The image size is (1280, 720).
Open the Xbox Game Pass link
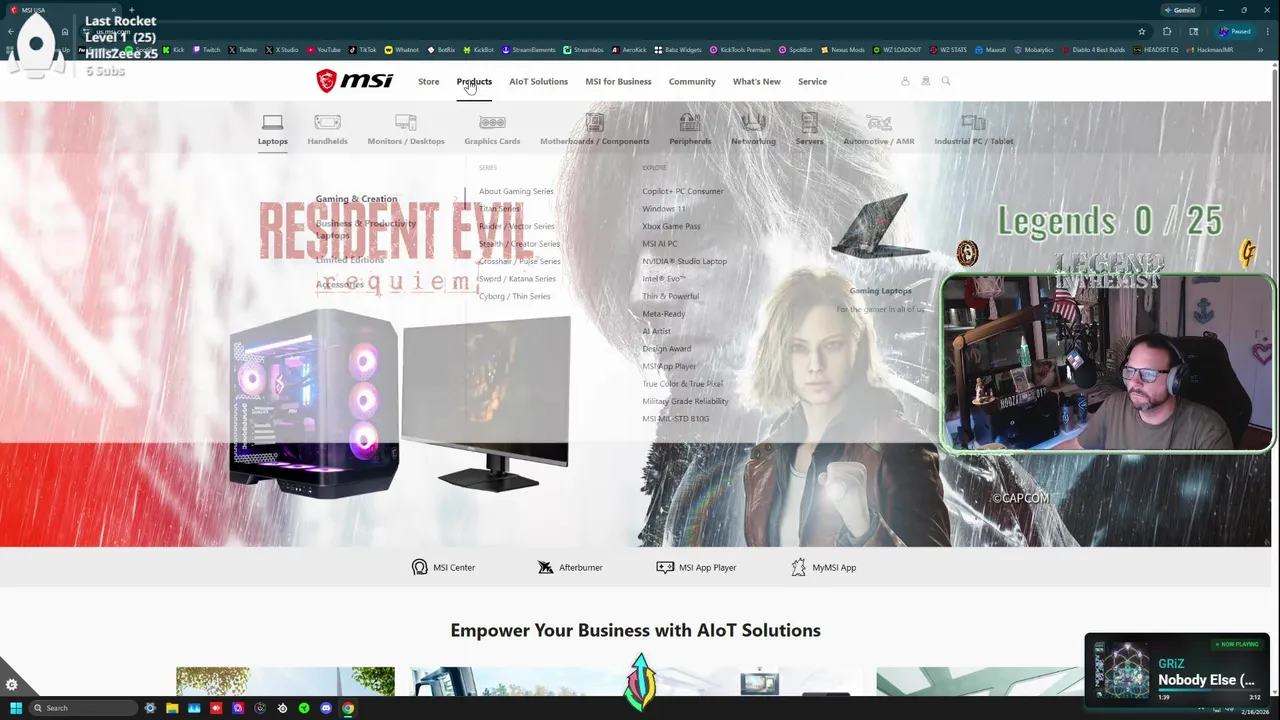coord(671,226)
